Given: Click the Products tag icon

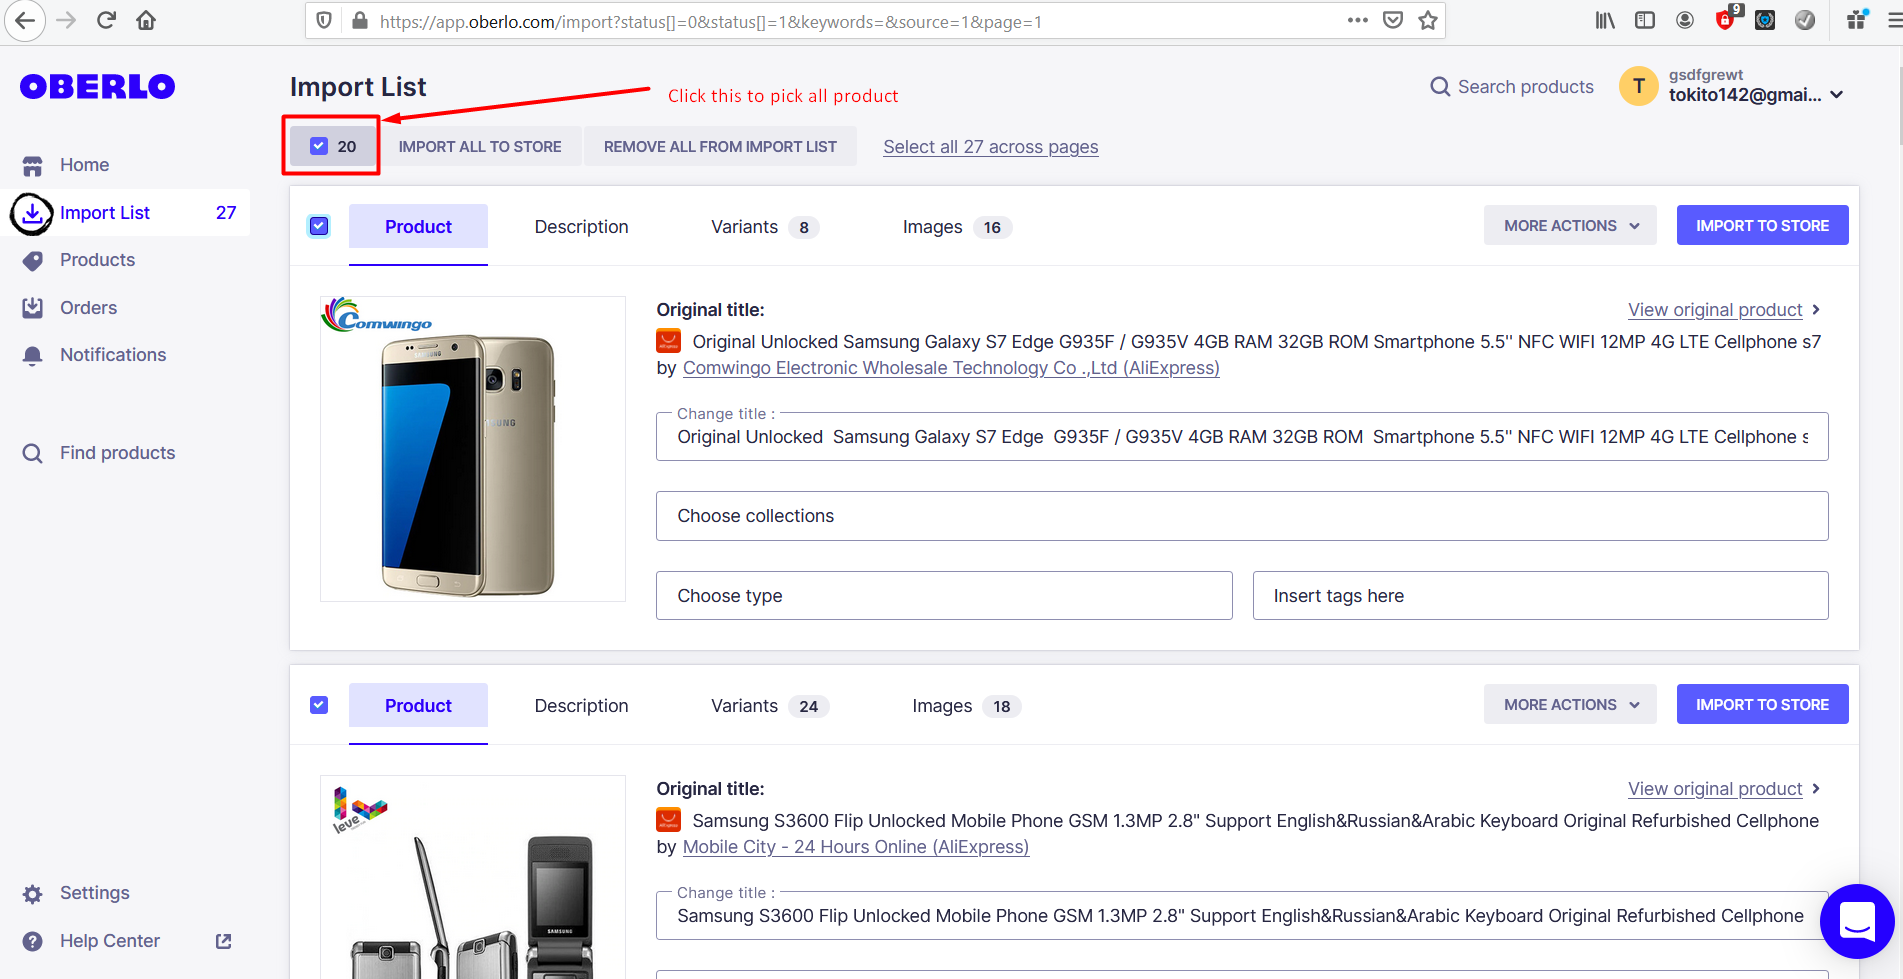Looking at the screenshot, I should pyautogui.click(x=33, y=261).
